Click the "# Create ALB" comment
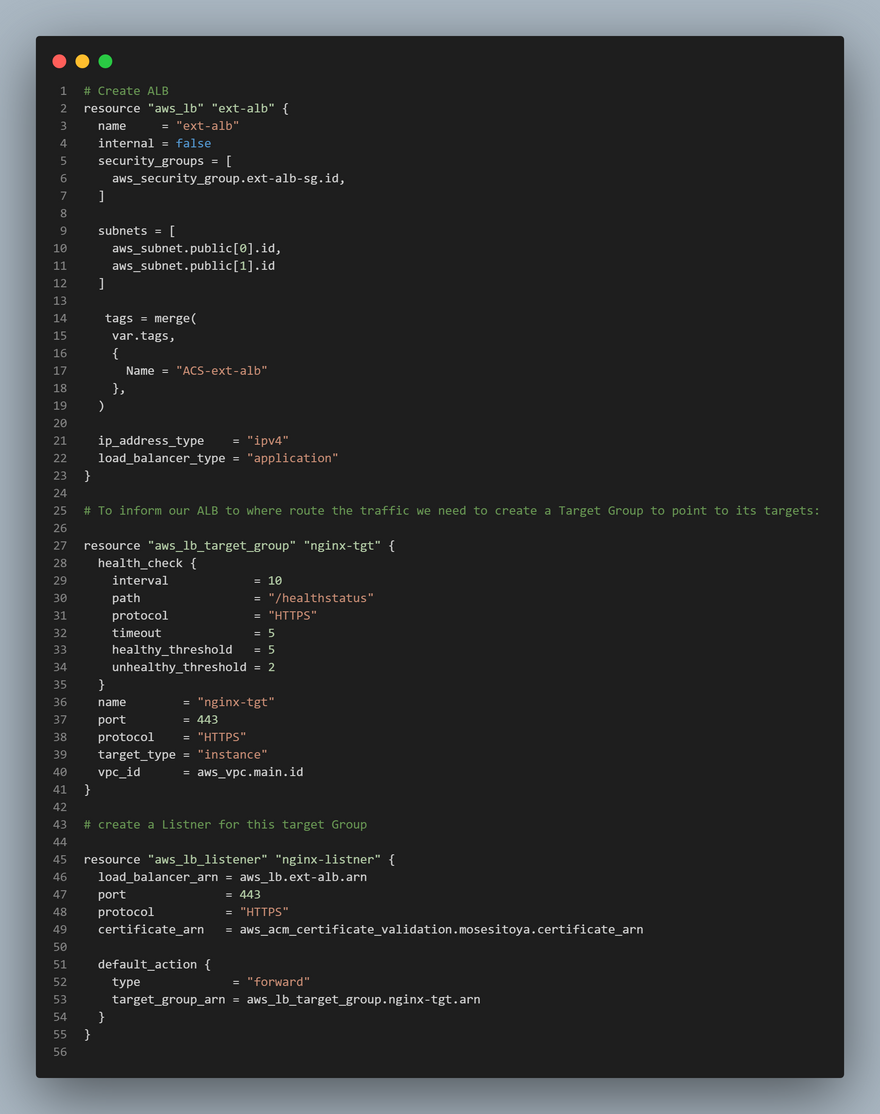The height and width of the screenshot is (1114, 880). tap(126, 91)
